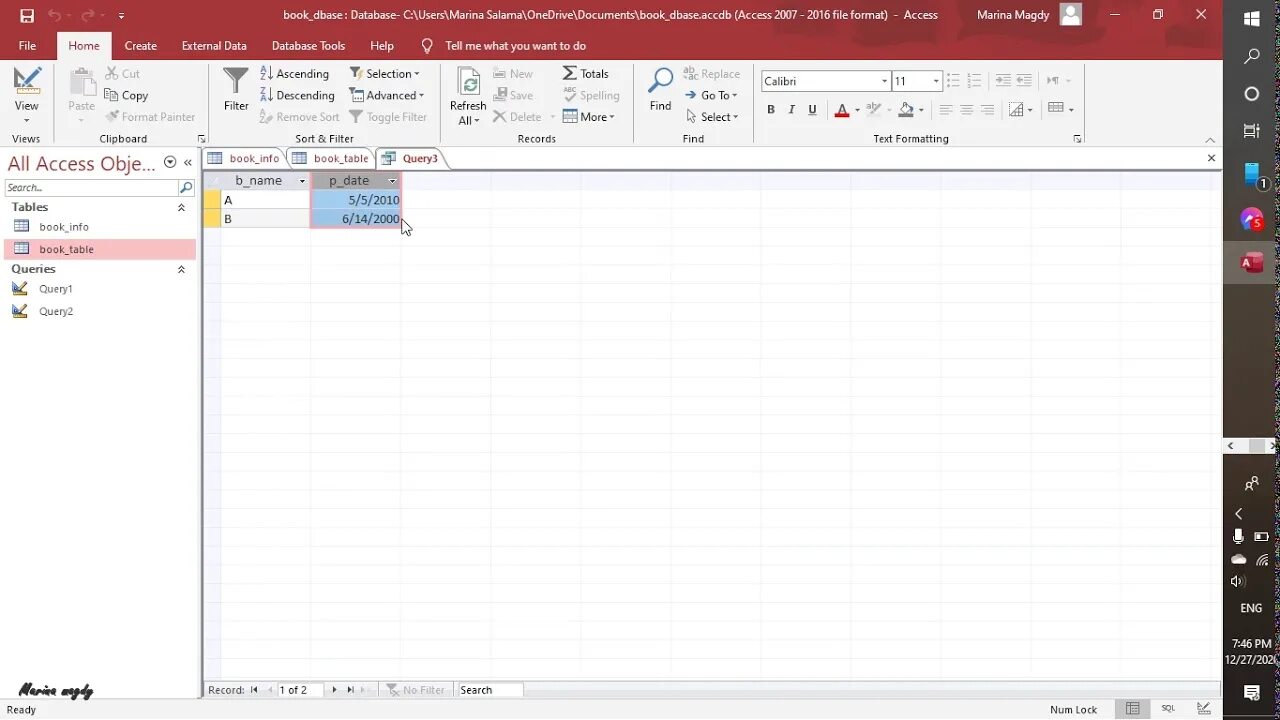
Task: Go to next record navigation arrow
Action: [334, 690]
